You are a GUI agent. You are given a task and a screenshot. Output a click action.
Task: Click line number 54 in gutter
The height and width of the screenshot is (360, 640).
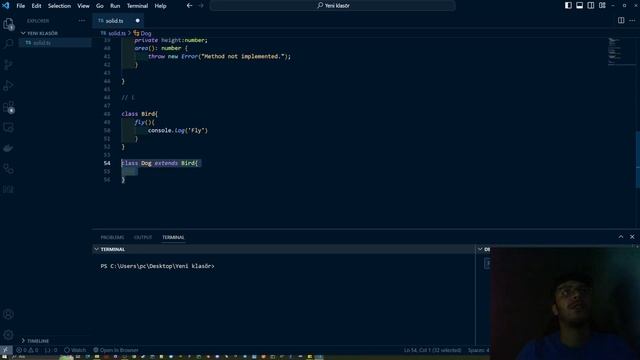[107, 163]
